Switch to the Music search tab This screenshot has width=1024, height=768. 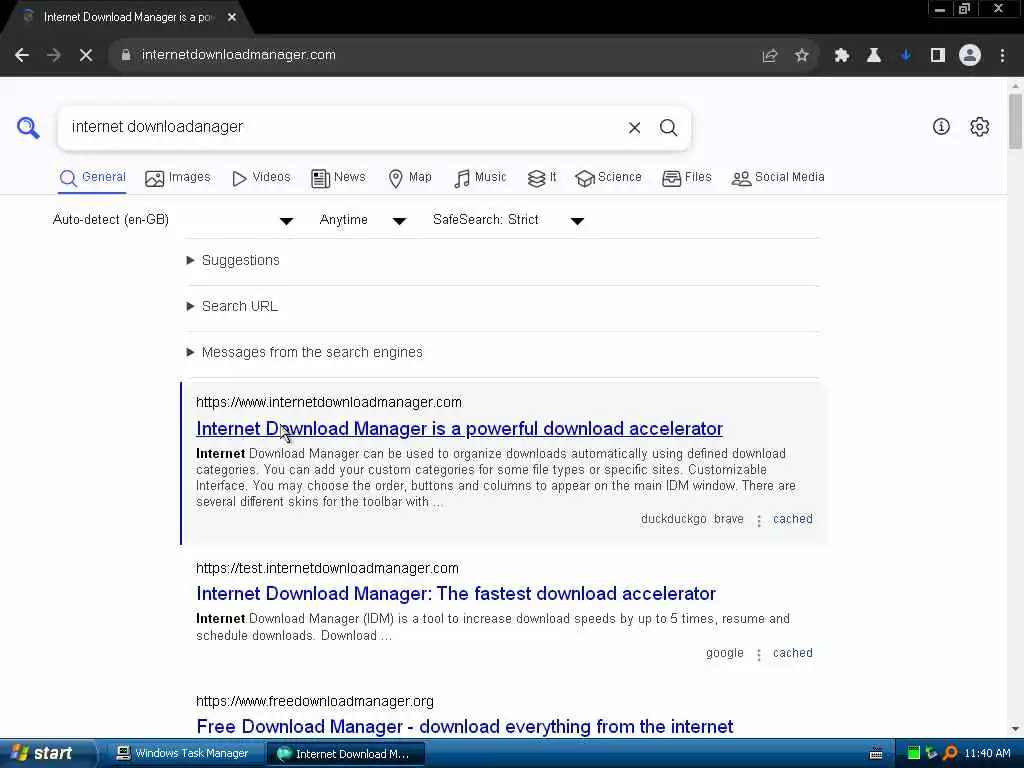pyautogui.click(x=480, y=178)
